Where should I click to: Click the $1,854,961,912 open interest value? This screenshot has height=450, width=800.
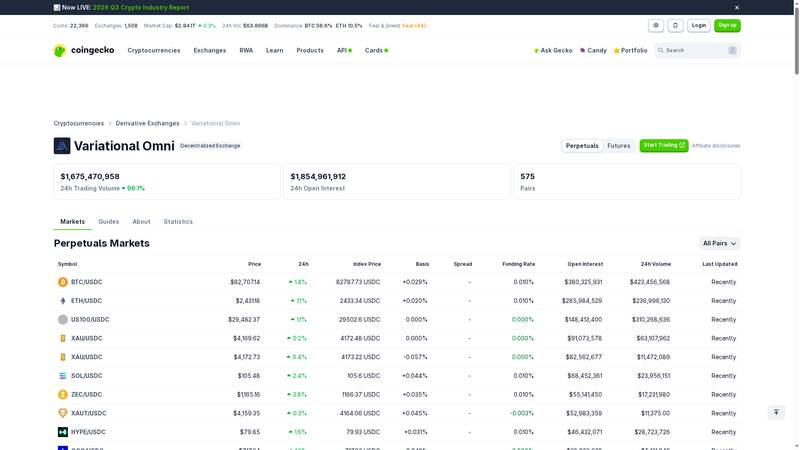pyautogui.click(x=318, y=177)
